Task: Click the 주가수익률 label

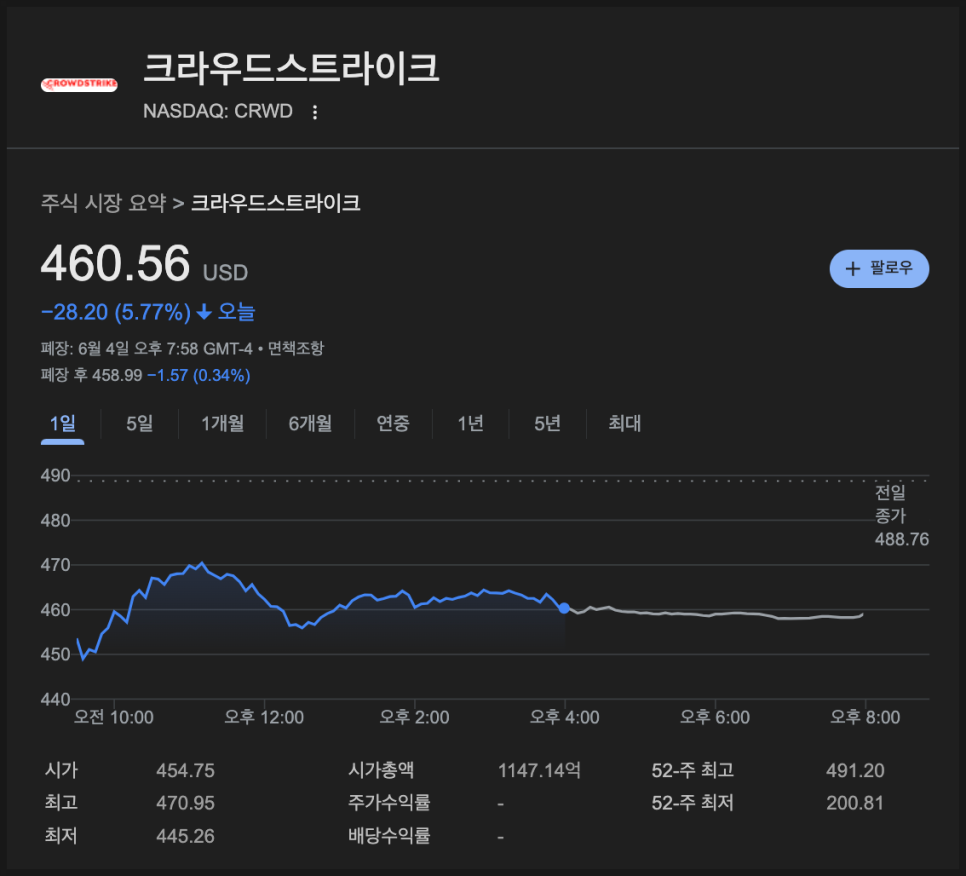Action: [389, 803]
